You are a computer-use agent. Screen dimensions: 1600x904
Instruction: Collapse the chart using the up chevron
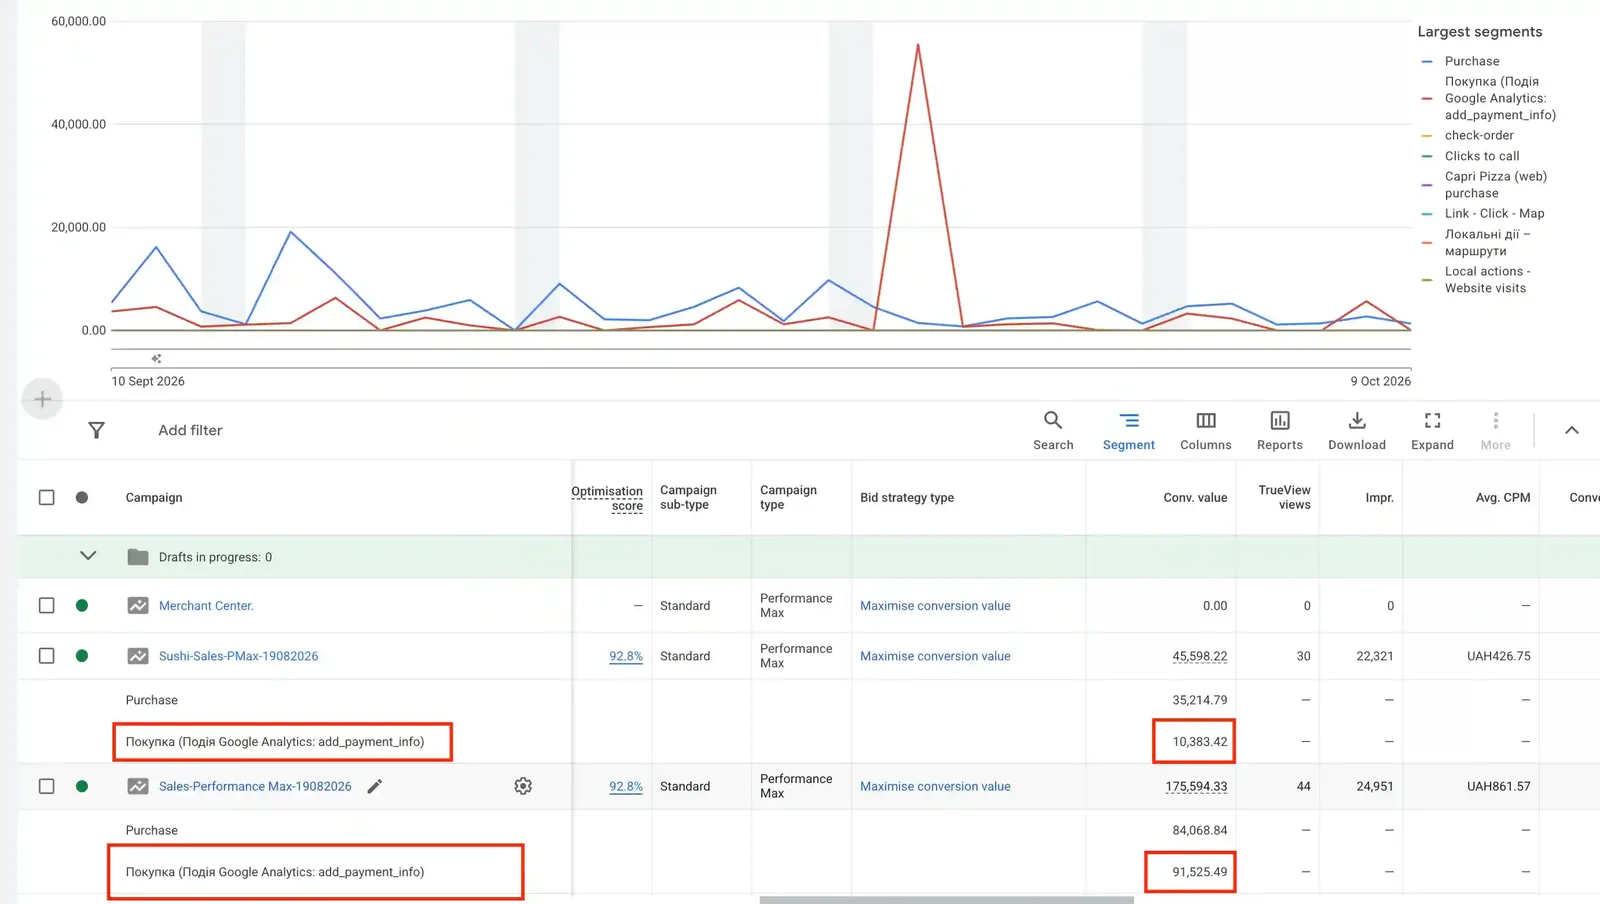(1572, 430)
